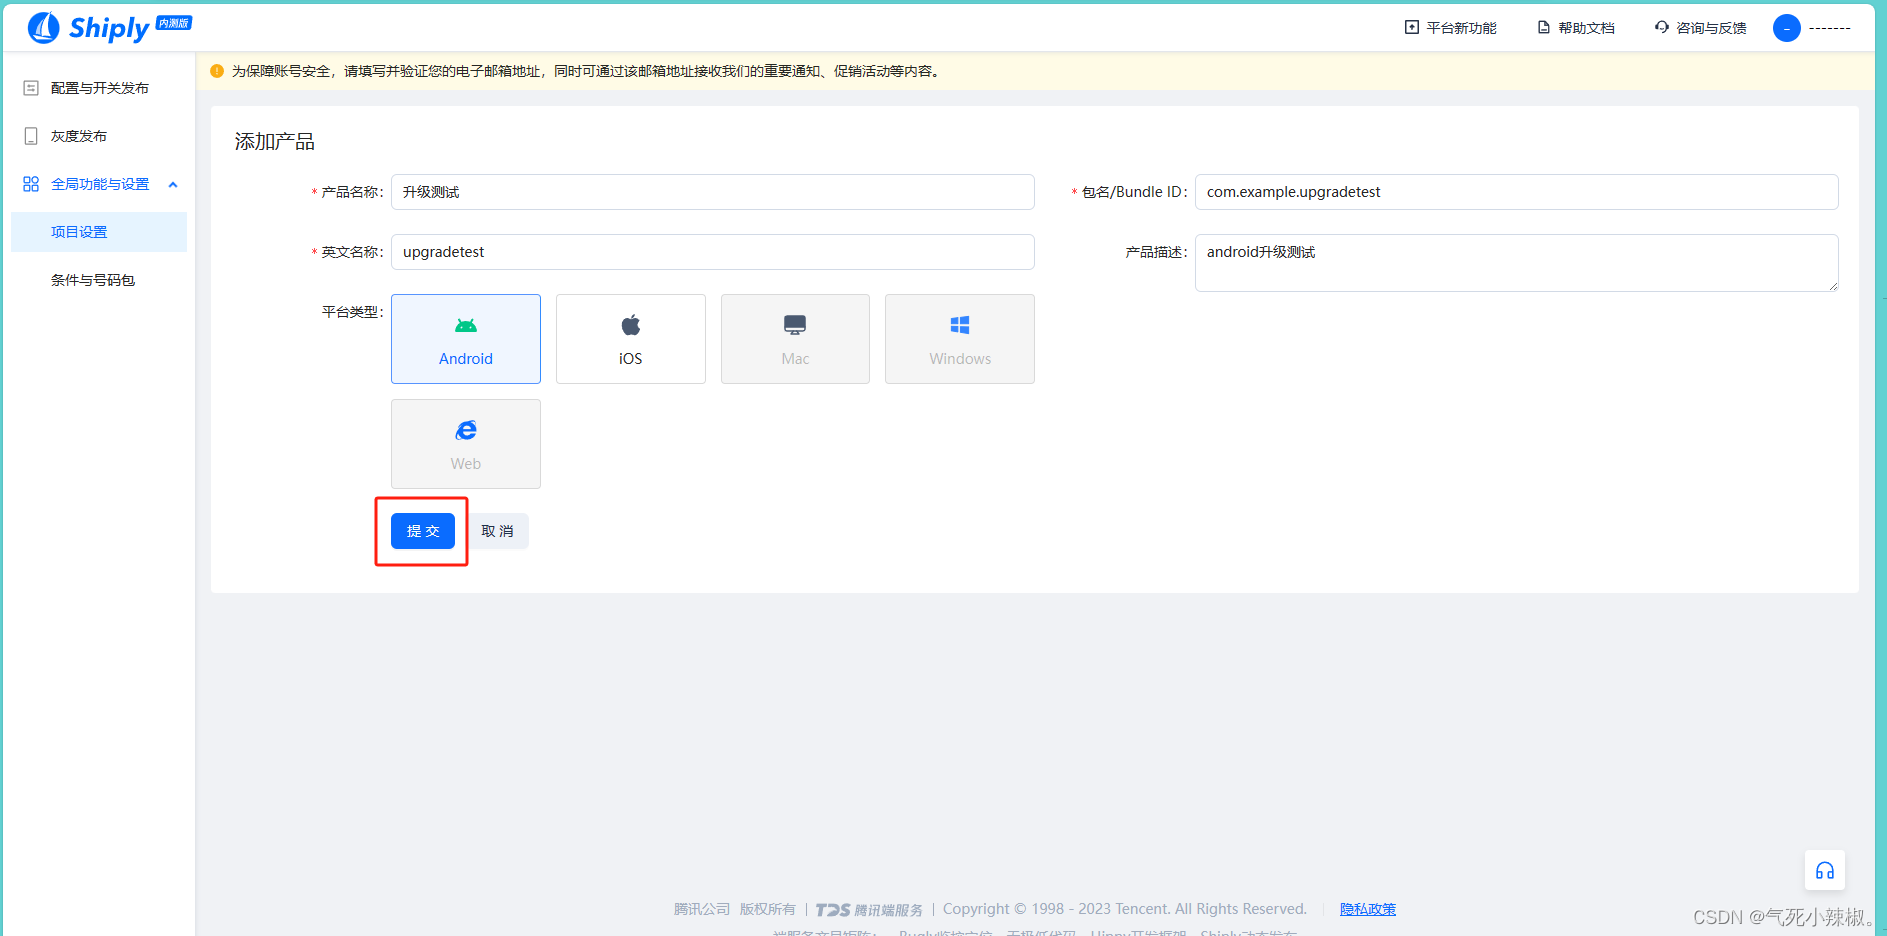This screenshot has width=1887, height=936.
Task: Toggle the Web platform selection card
Action: (465, 443)
